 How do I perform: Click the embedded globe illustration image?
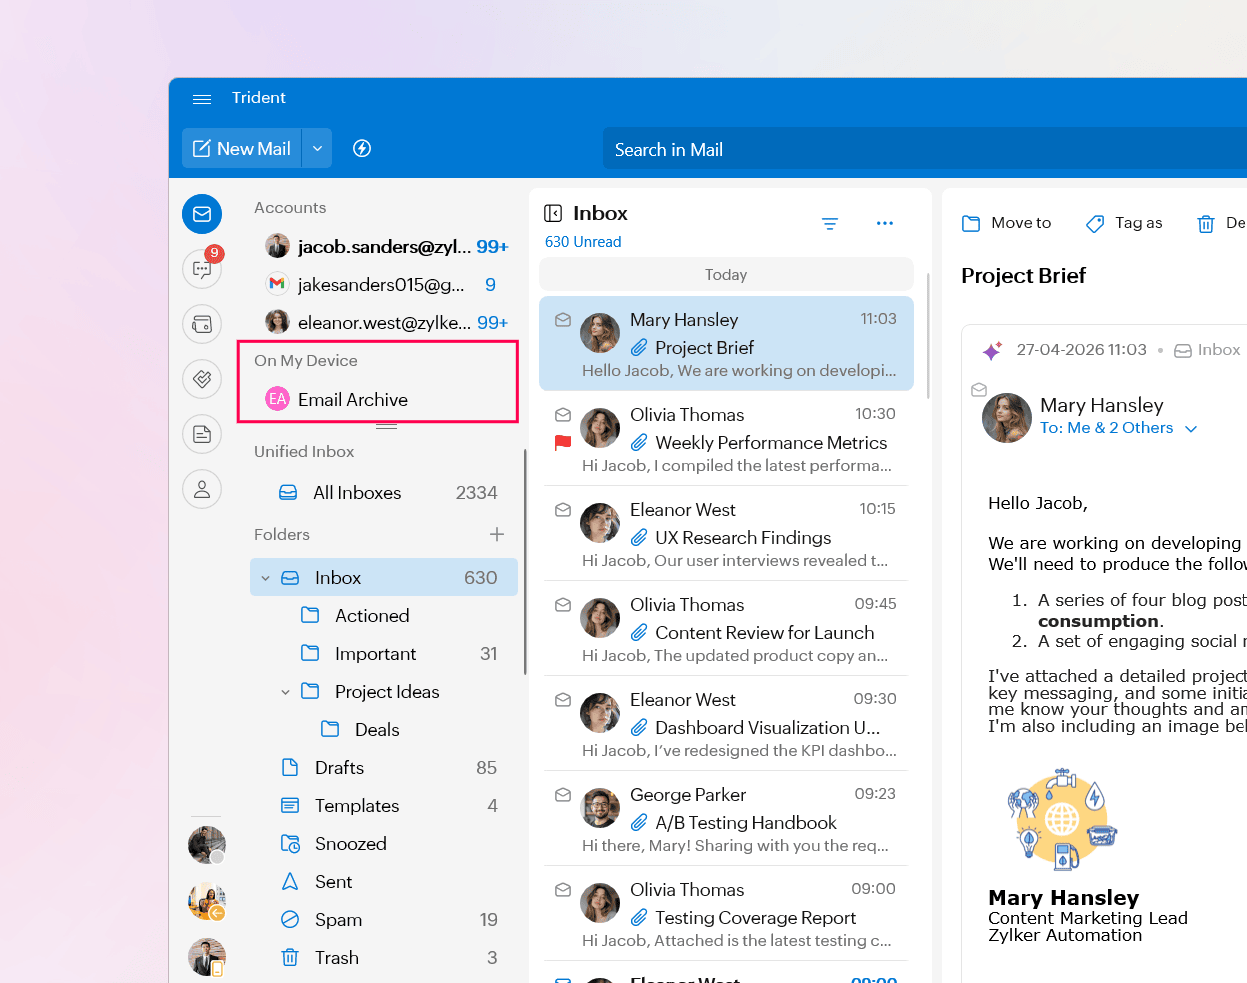pyautogui.click(x=1062, y=819)
